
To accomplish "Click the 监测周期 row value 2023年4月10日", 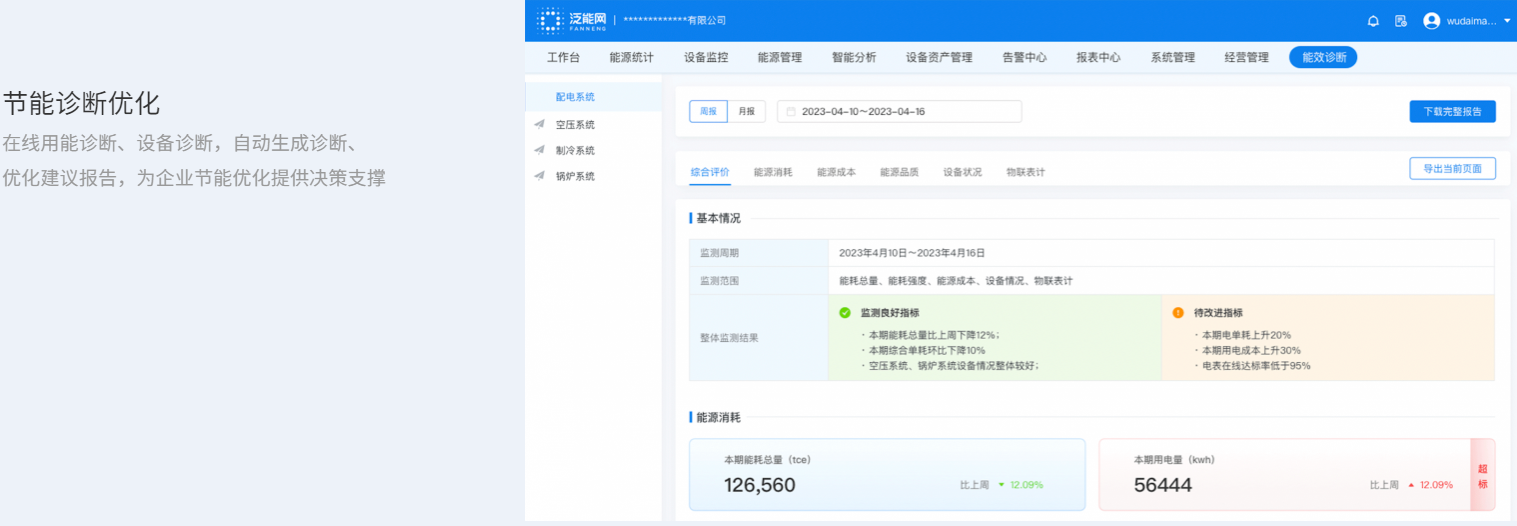I will 912,253.
